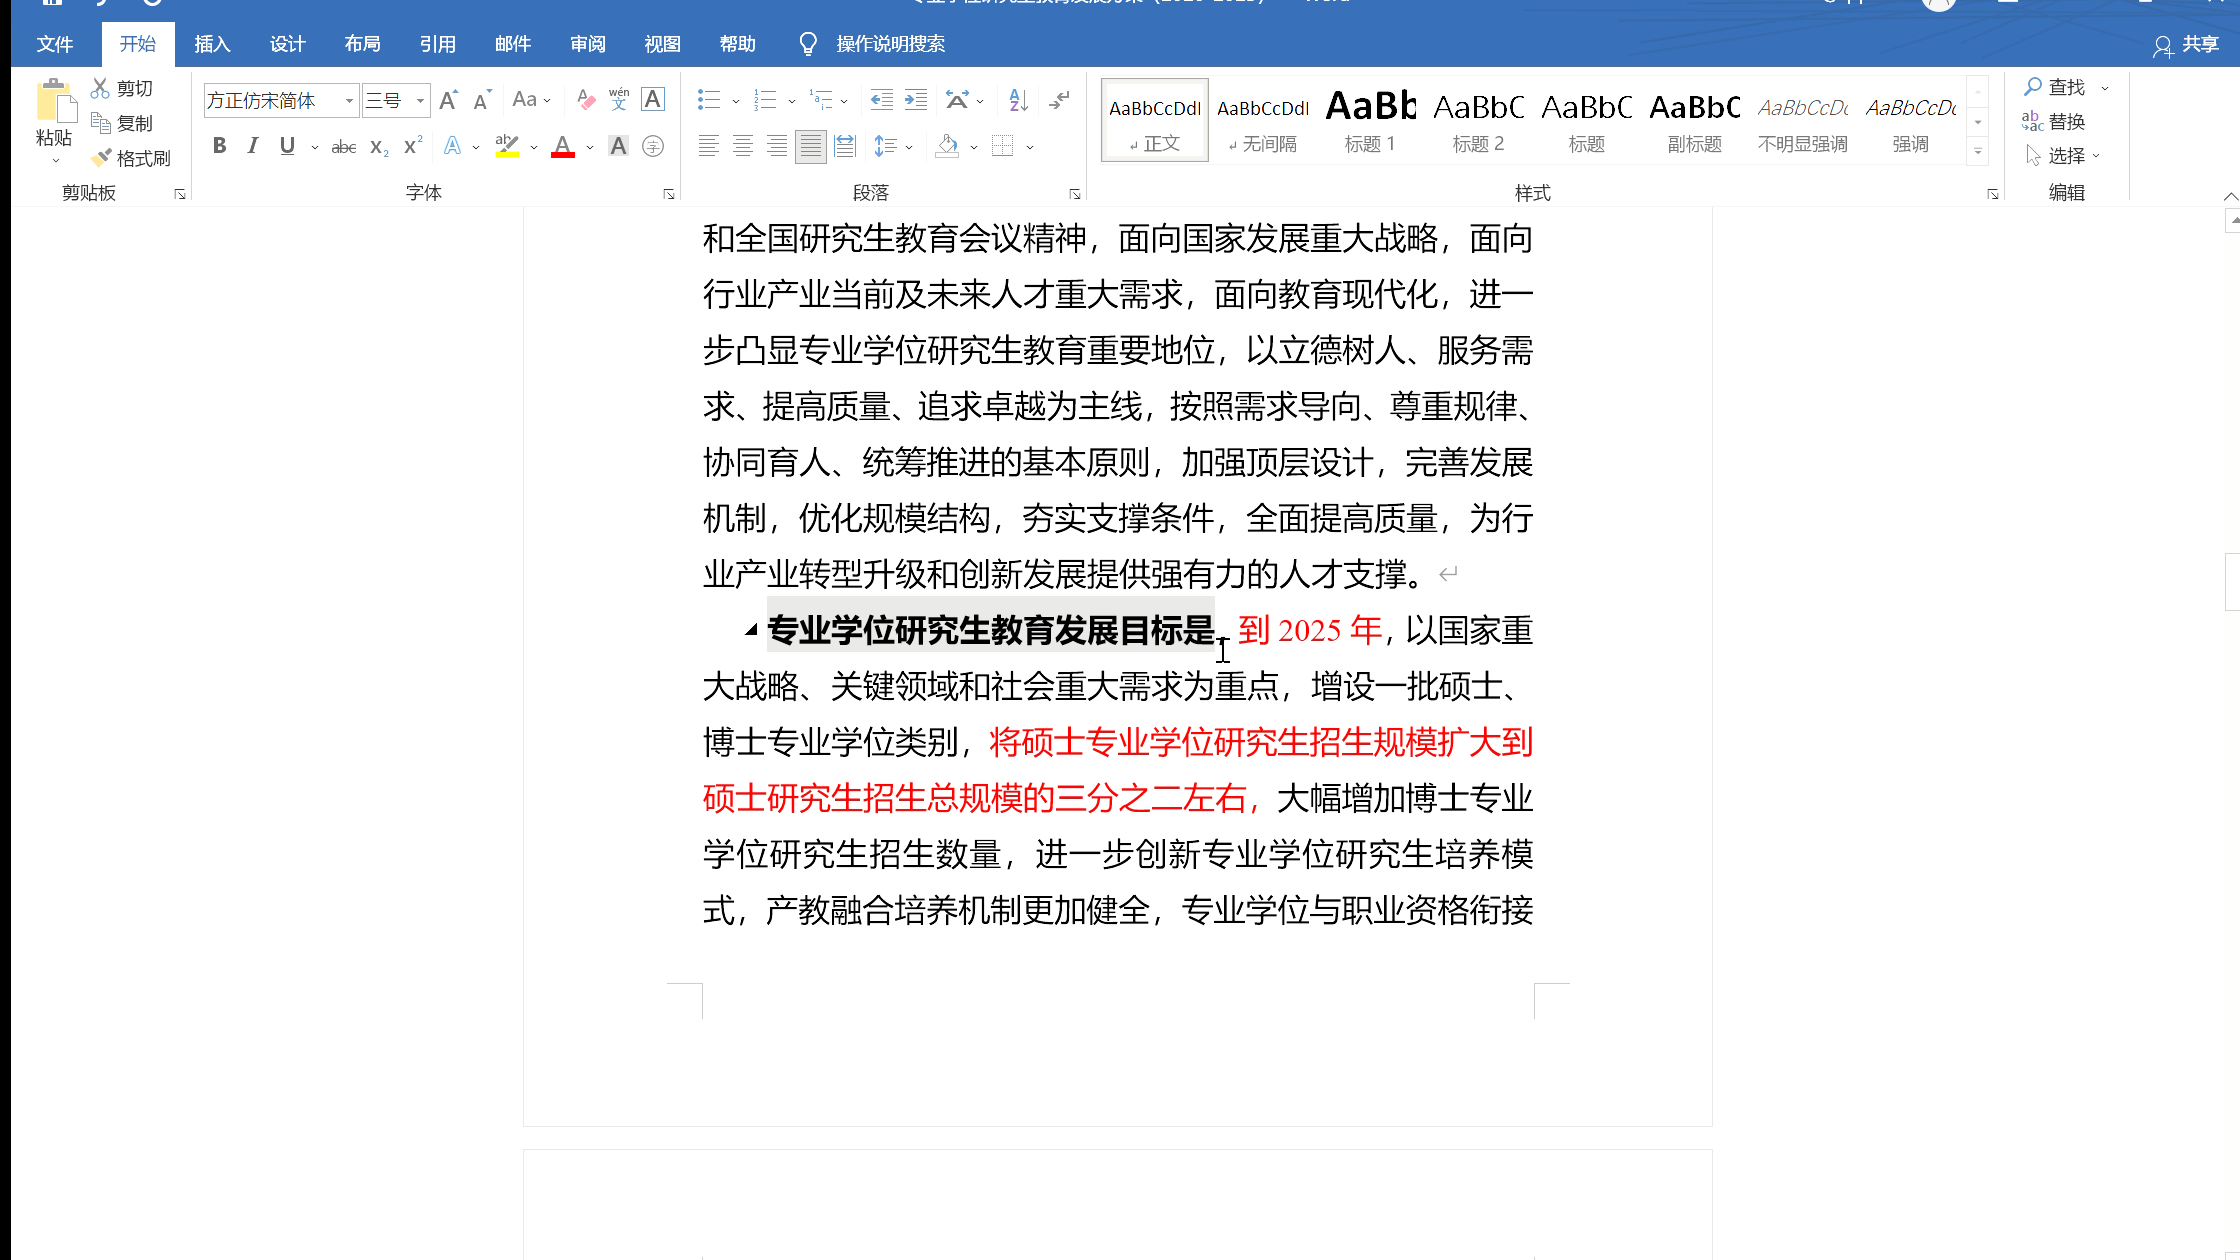Click the Replace button

coord(2053,121)
